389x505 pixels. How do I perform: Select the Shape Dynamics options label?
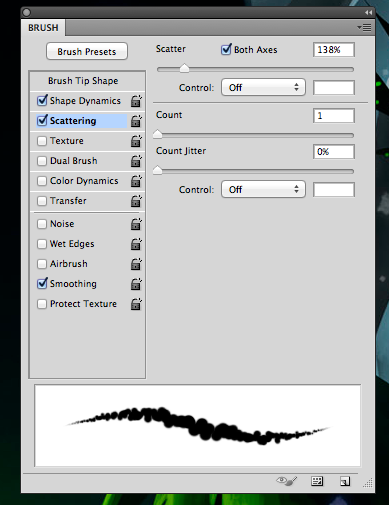(85, 101)
